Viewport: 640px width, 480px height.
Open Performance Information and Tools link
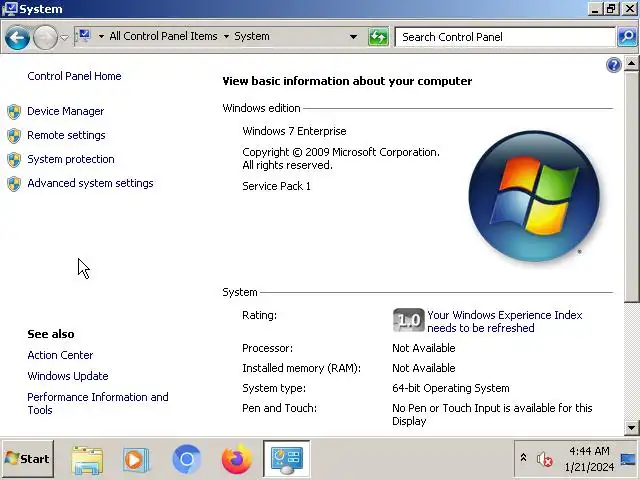click(98, 403)
